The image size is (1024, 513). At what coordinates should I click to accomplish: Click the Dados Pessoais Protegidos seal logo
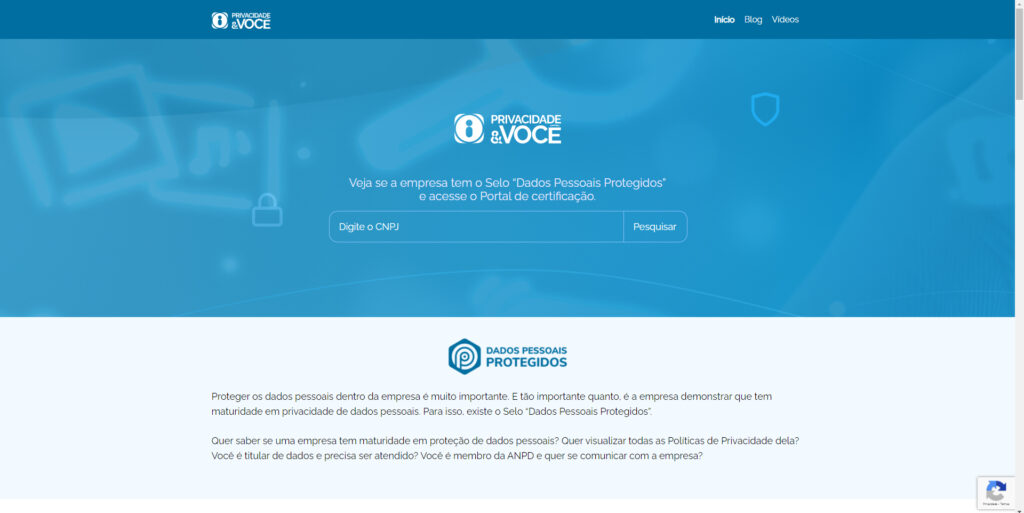coord(507,356)
